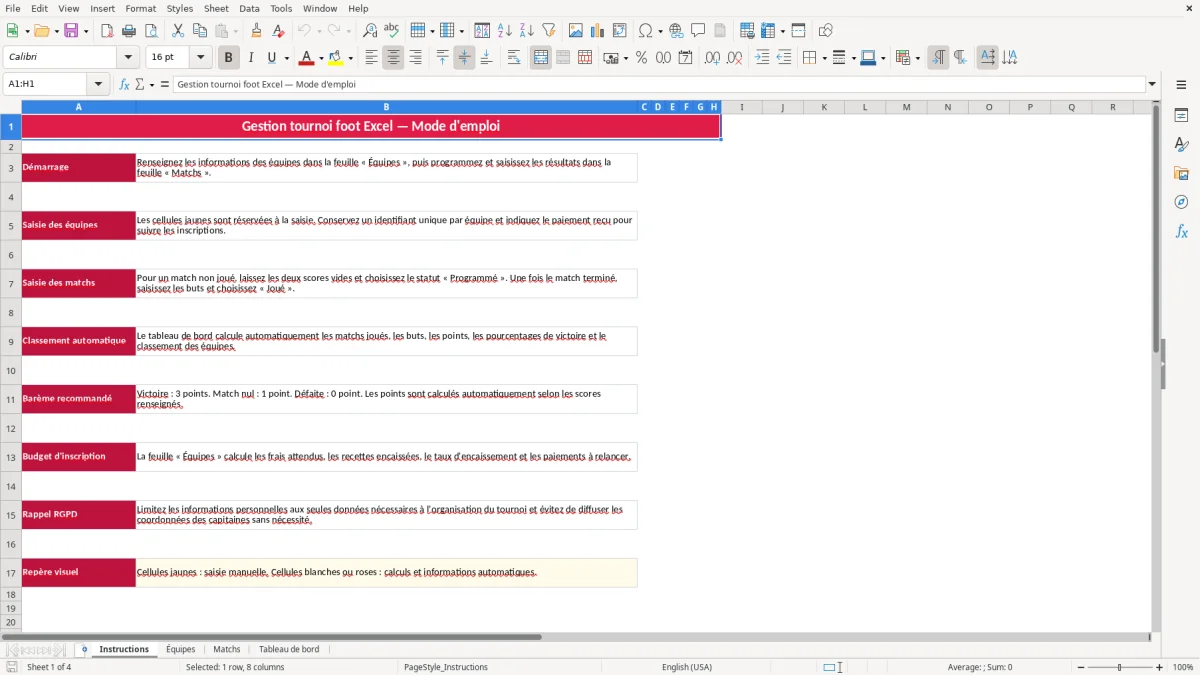Screen dimensions: 1200x675
Task: Click zoom in plus button
Action: pos(1160,667)
